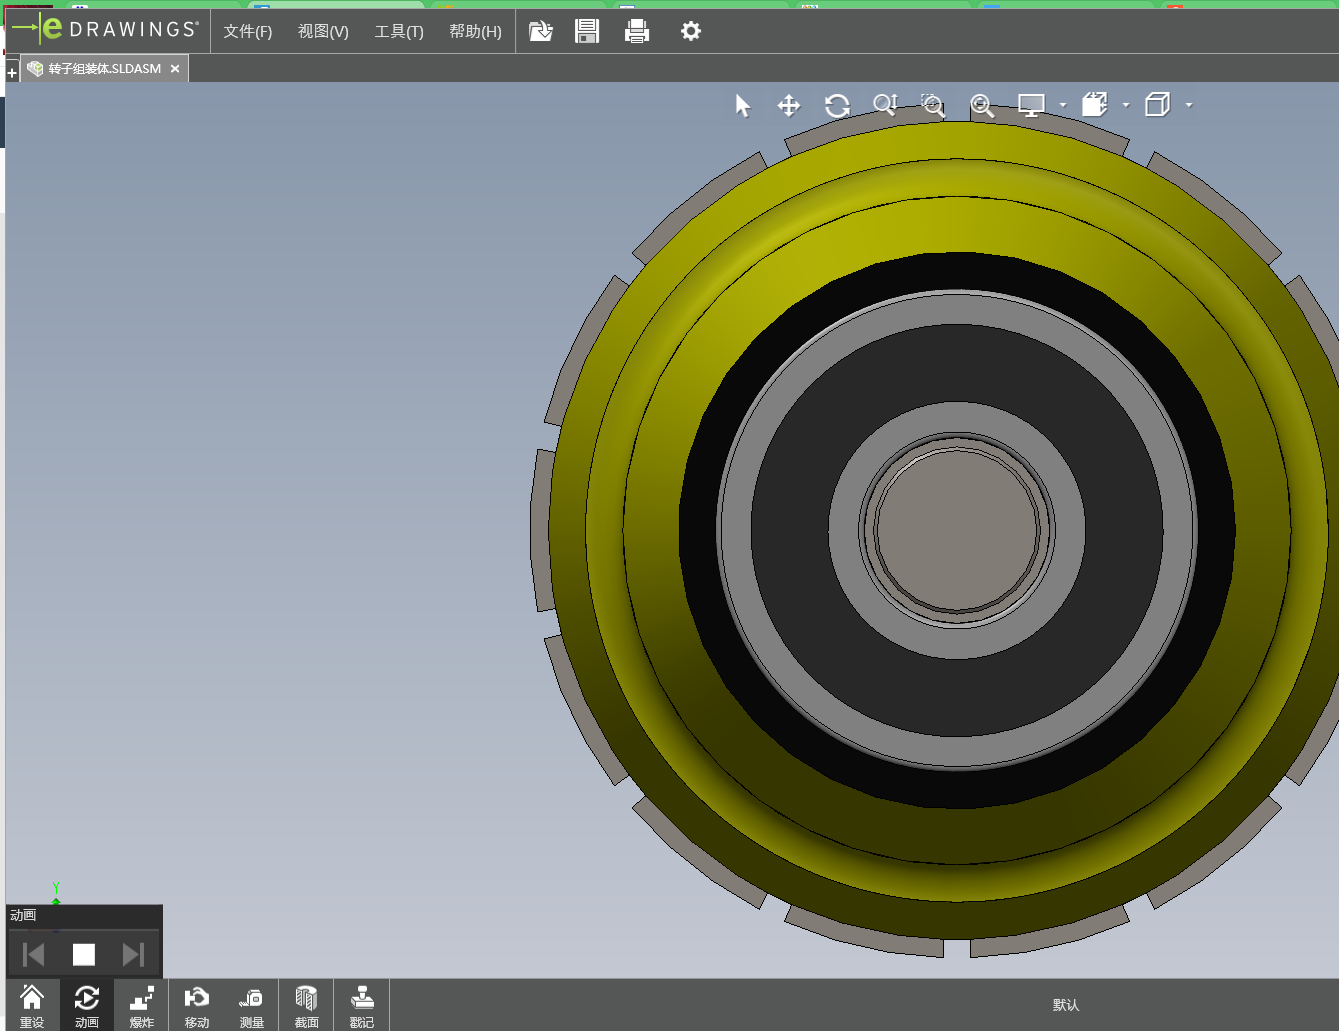
Task: Open the 工具(T) menu
Action: click(399, 32)
